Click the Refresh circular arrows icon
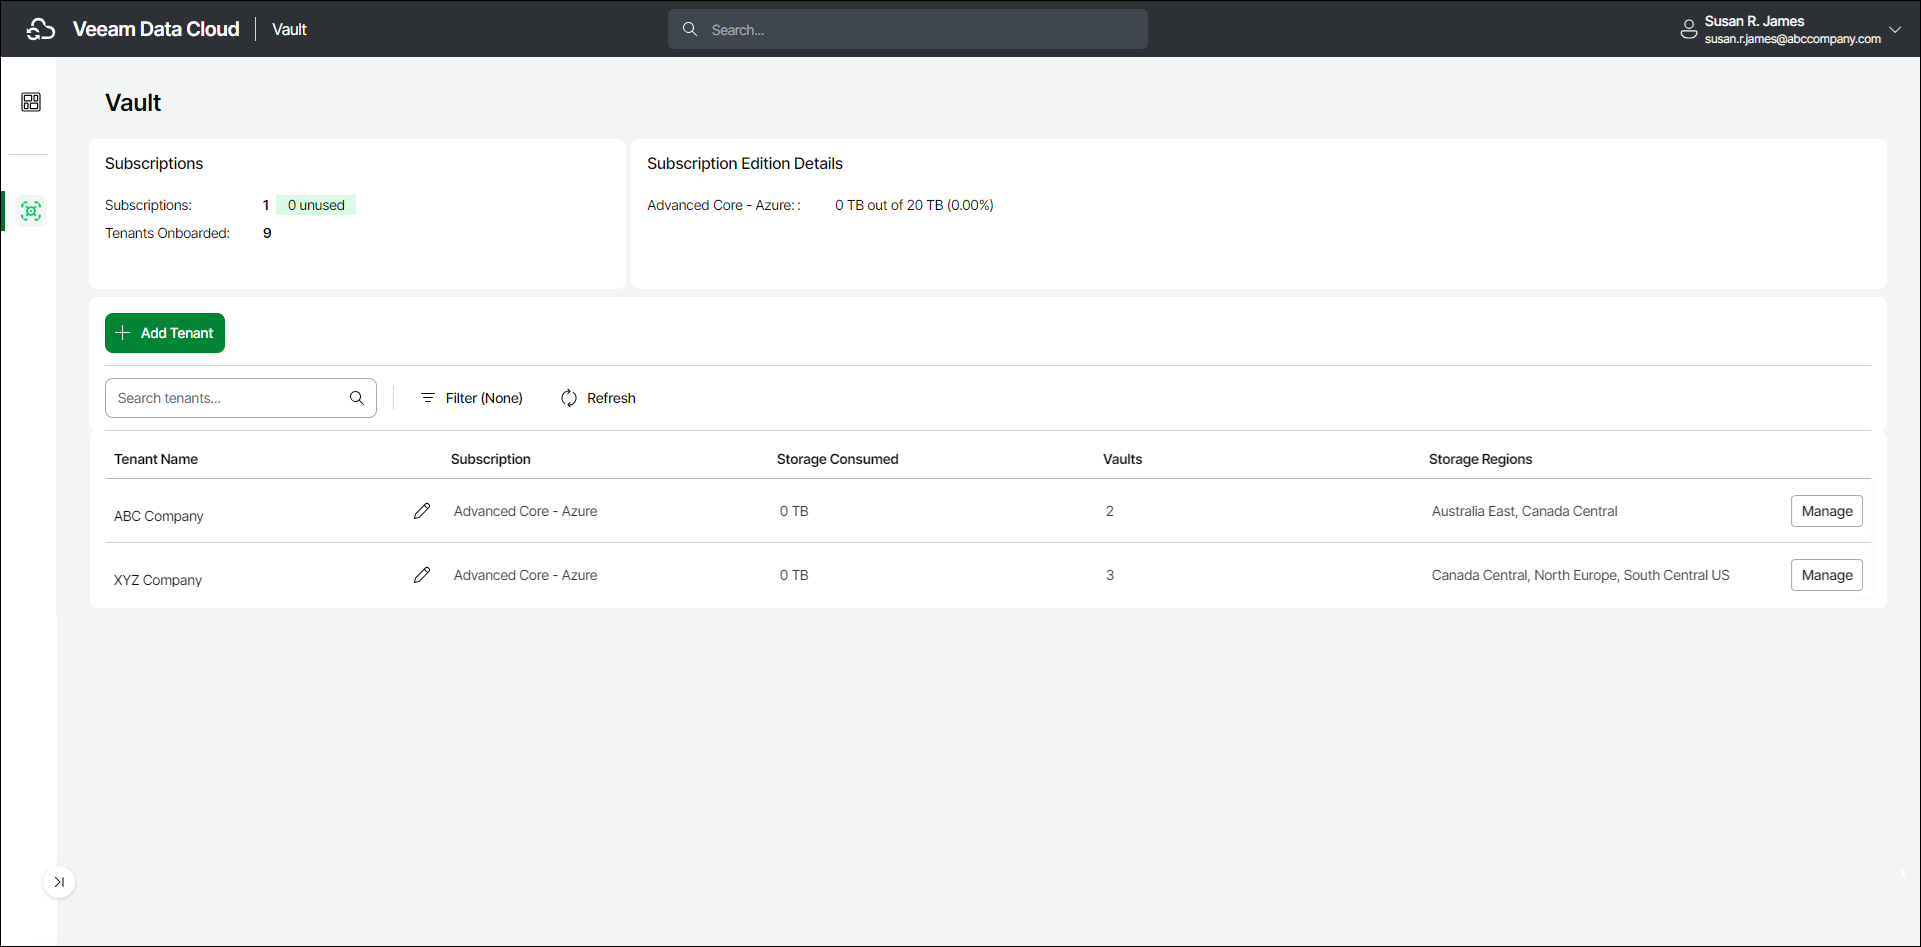This screenshot has width=1921, height=947. click(x=569, y=398)
